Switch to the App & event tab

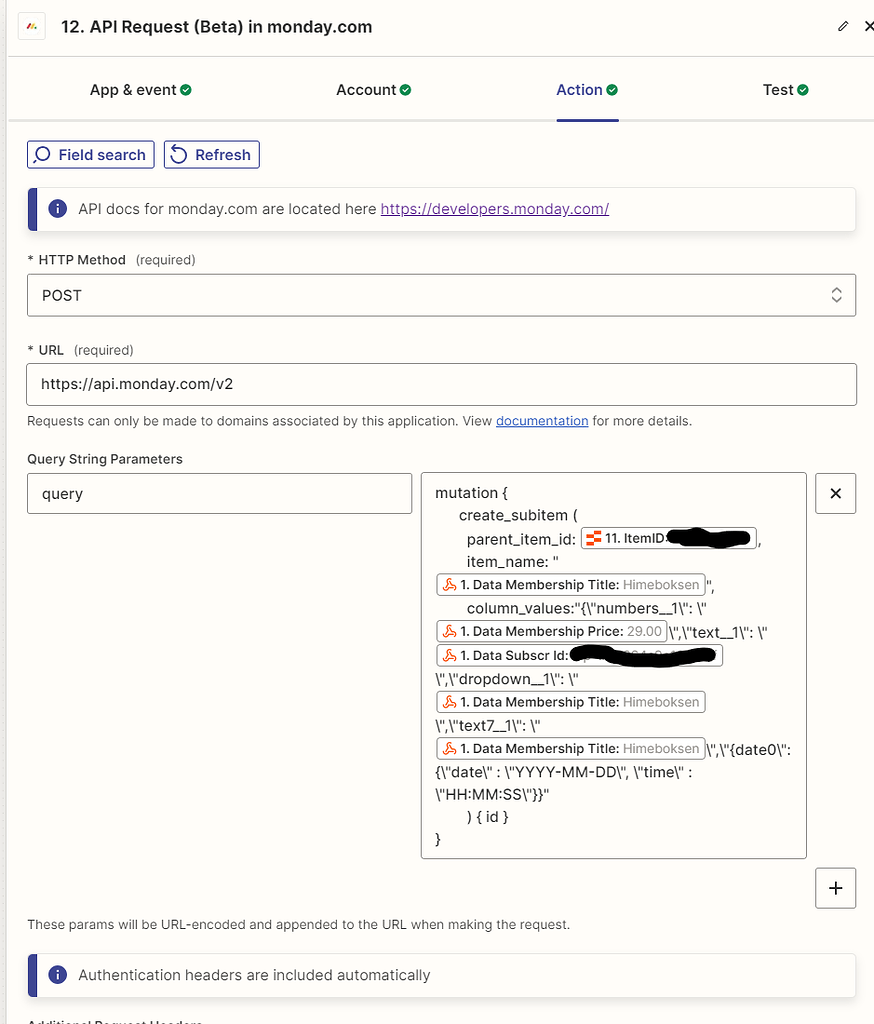tap(132, 89)
